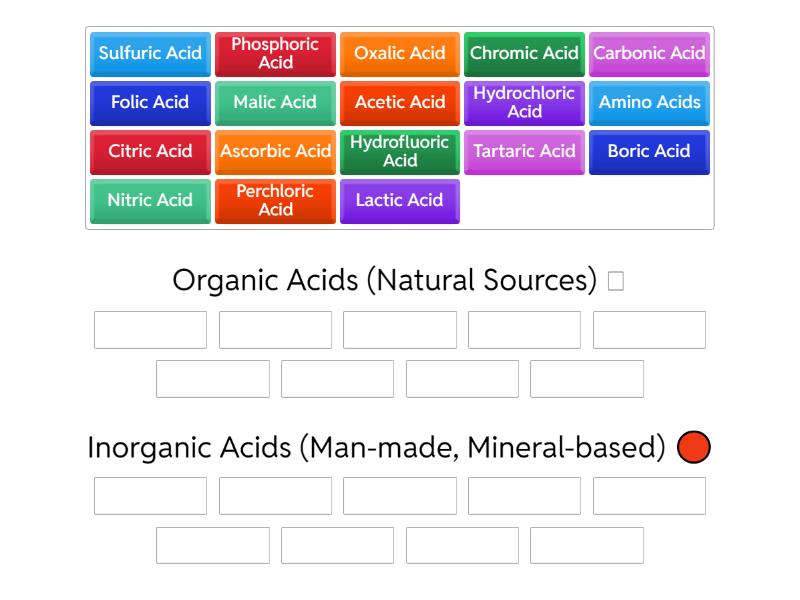The width and height of the screenshot is (800, 600).
Task: Pick the Nitric Acid tile
Action: tap(150, 201)
